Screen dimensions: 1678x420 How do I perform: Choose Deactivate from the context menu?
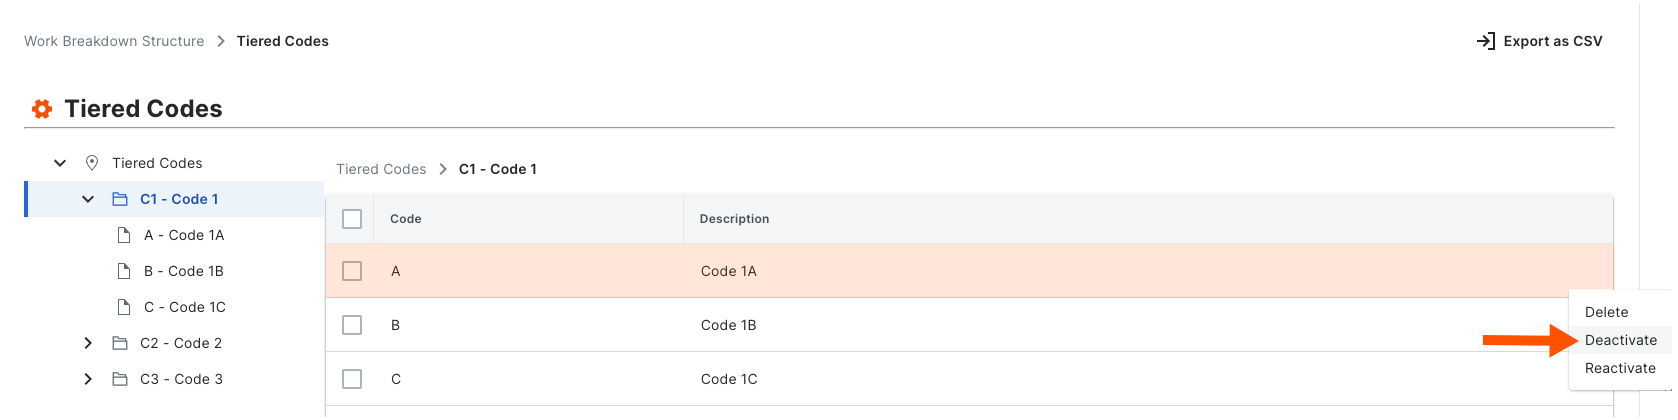pyautogui.click(x=1621, y=340)
